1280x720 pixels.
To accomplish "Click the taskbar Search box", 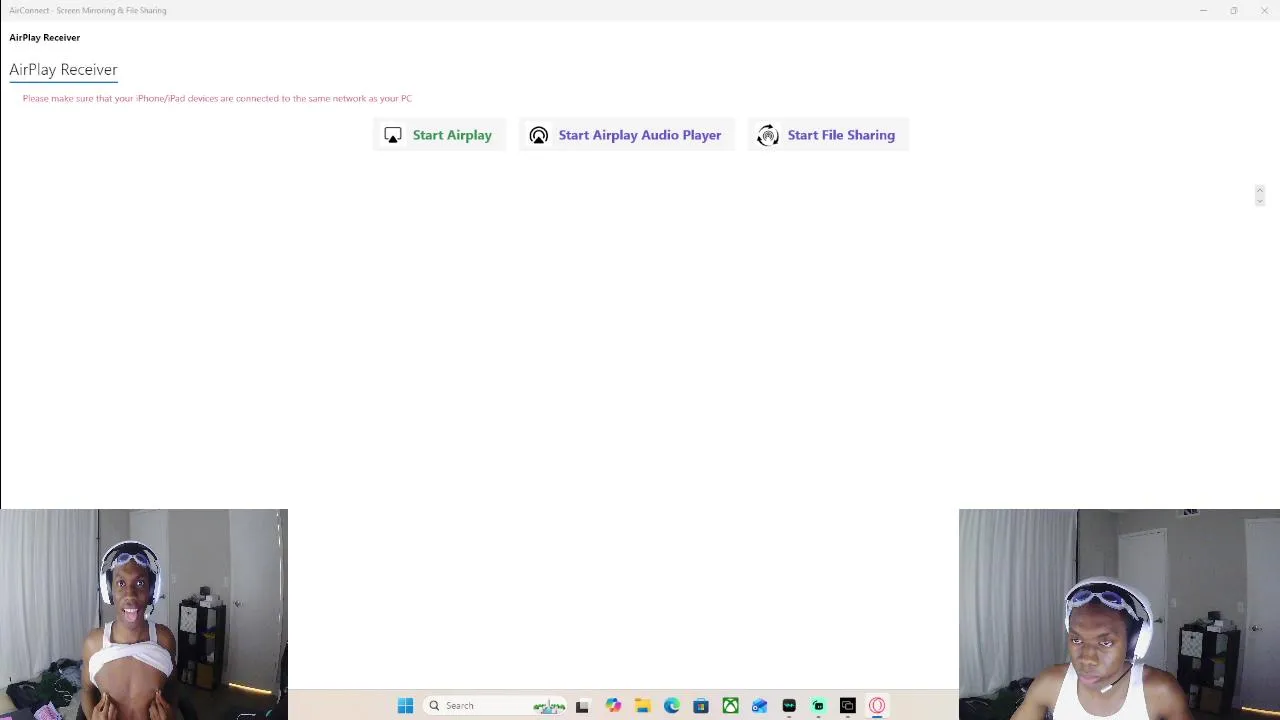I will click(x=494, y=706).
